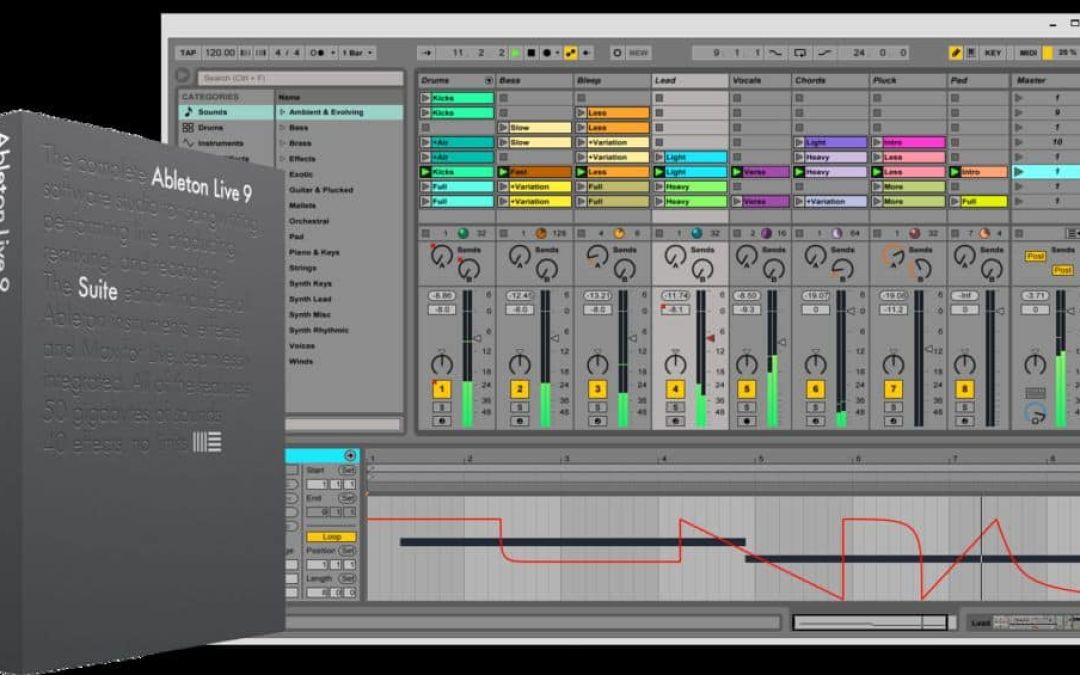
Task: Expand the Bass folder in browser
Action: (x=282, y=127)
